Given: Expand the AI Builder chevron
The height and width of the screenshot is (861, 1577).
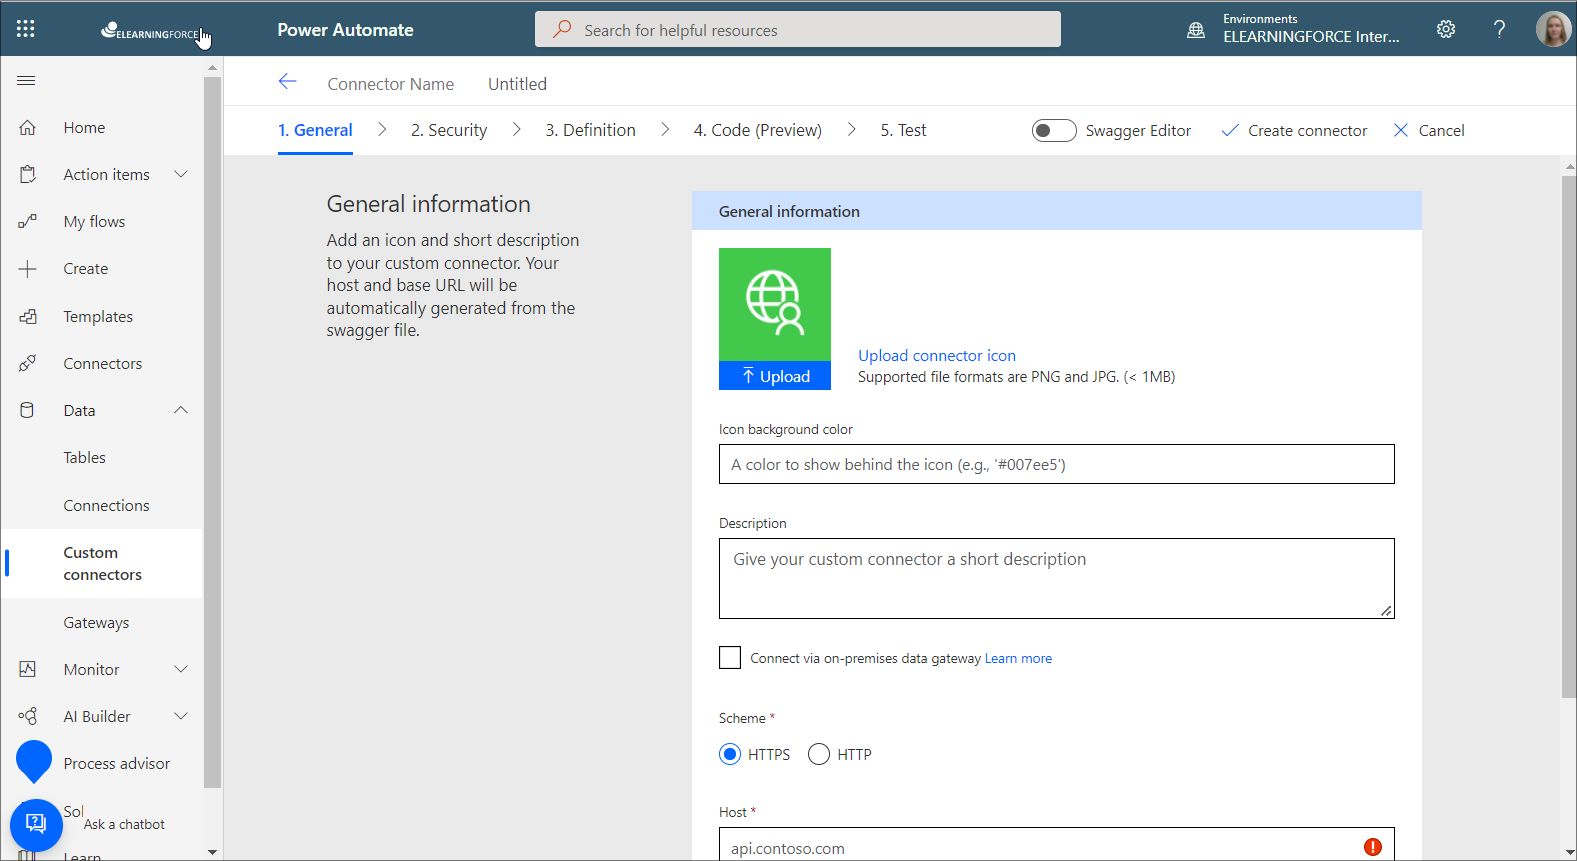Looking at the screenshot, I should click(181, 716).
